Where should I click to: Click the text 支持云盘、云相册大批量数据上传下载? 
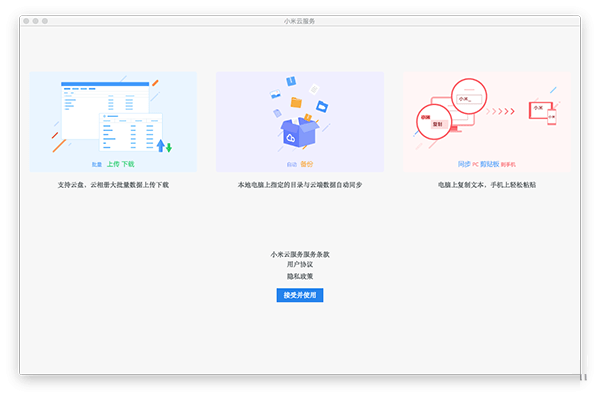pos(113,185)
